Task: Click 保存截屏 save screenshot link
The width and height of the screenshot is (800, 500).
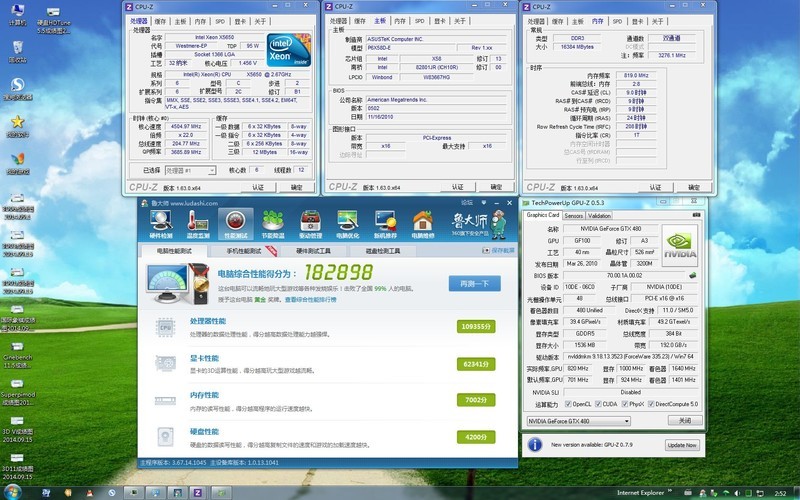Action: [x=499, y=251]
